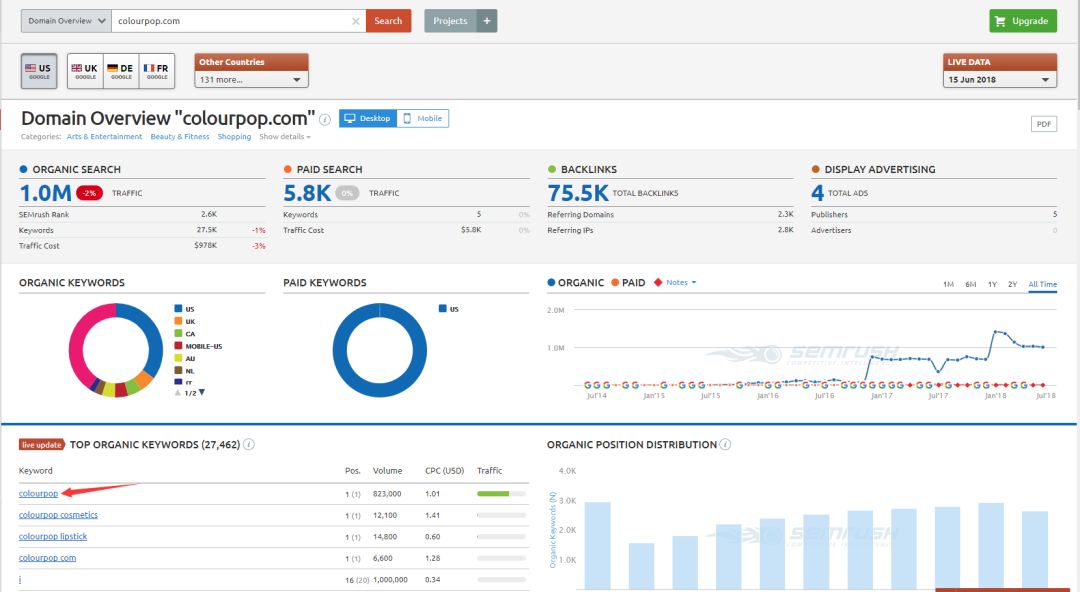
Task: Open the Live Data date dropdown for 15 Jun 2018
Action: tap(999, 80)
